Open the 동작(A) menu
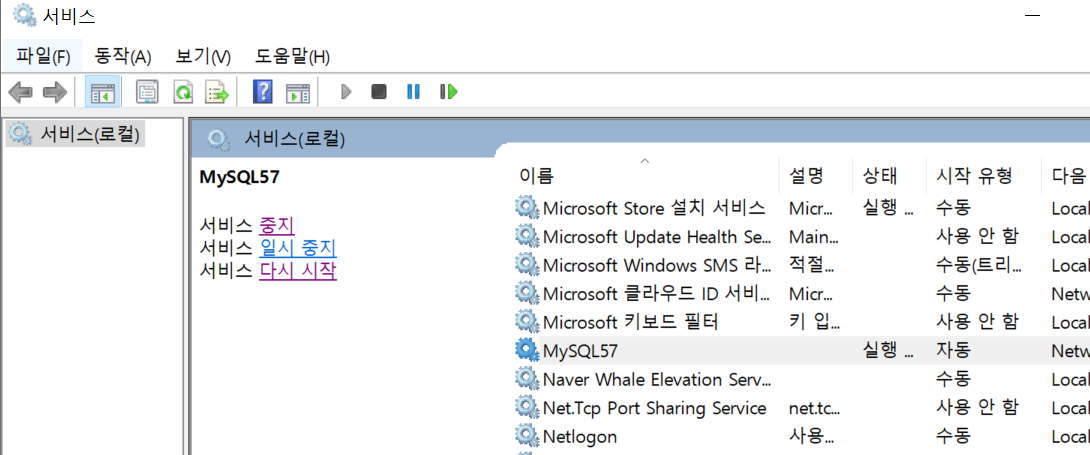 coord(123,56)
